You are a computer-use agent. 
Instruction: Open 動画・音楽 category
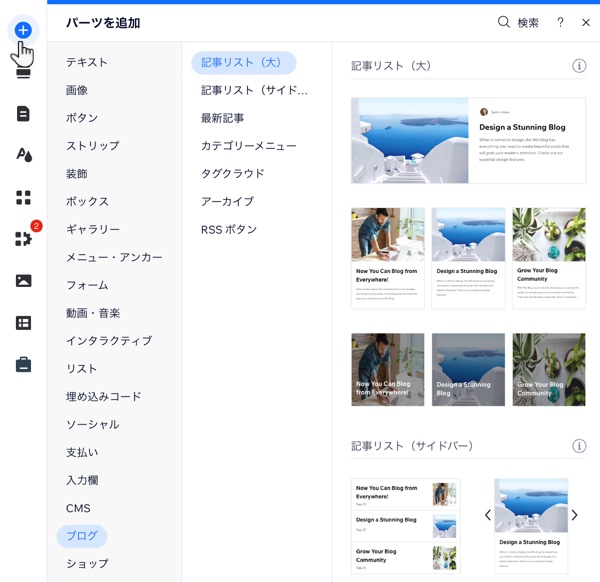coord(93,313)
